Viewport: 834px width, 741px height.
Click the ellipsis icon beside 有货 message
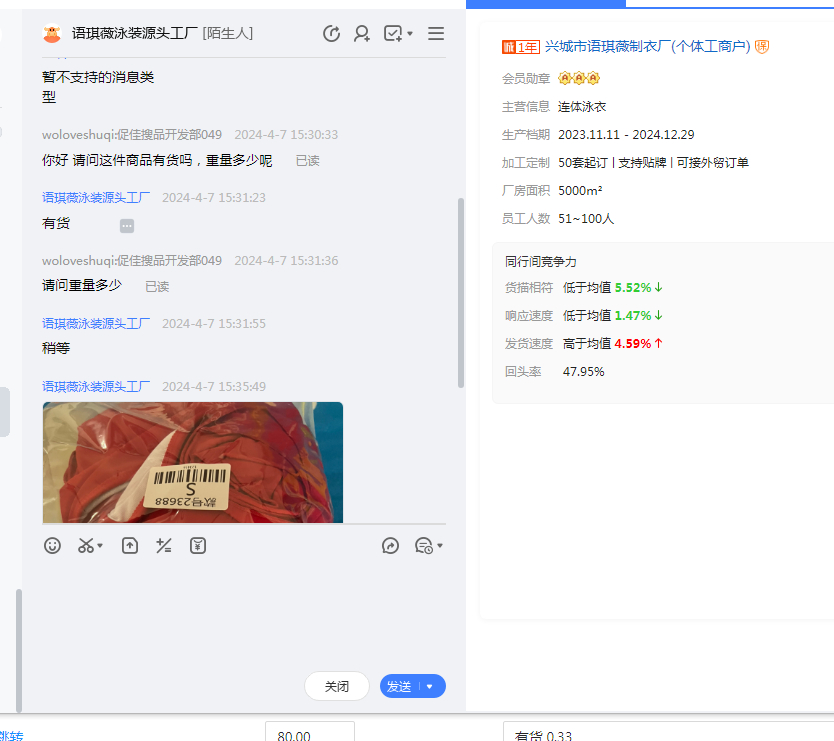point(127,226)
